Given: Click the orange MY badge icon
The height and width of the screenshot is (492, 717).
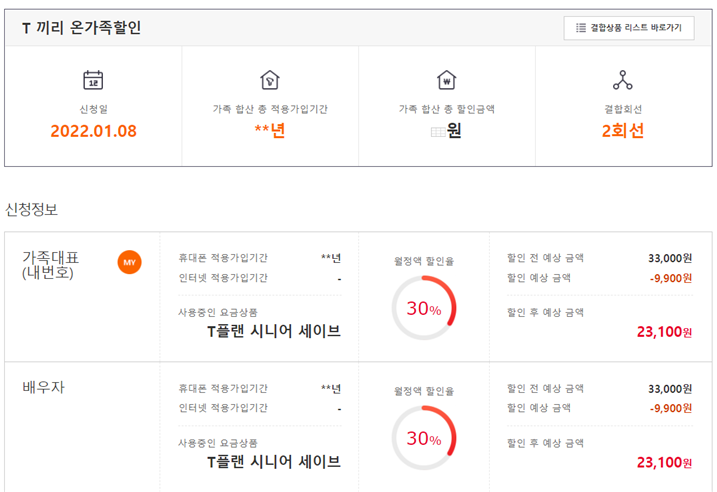Looking at the screenshot, I should point(129,262).
